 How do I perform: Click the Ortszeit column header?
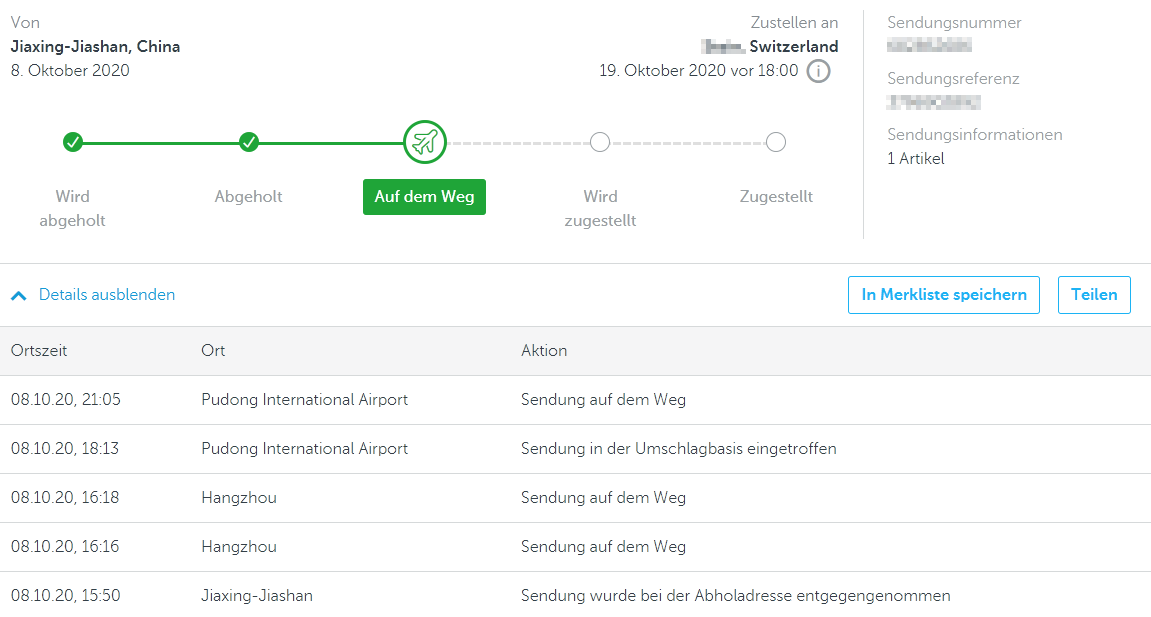[39, 351]
